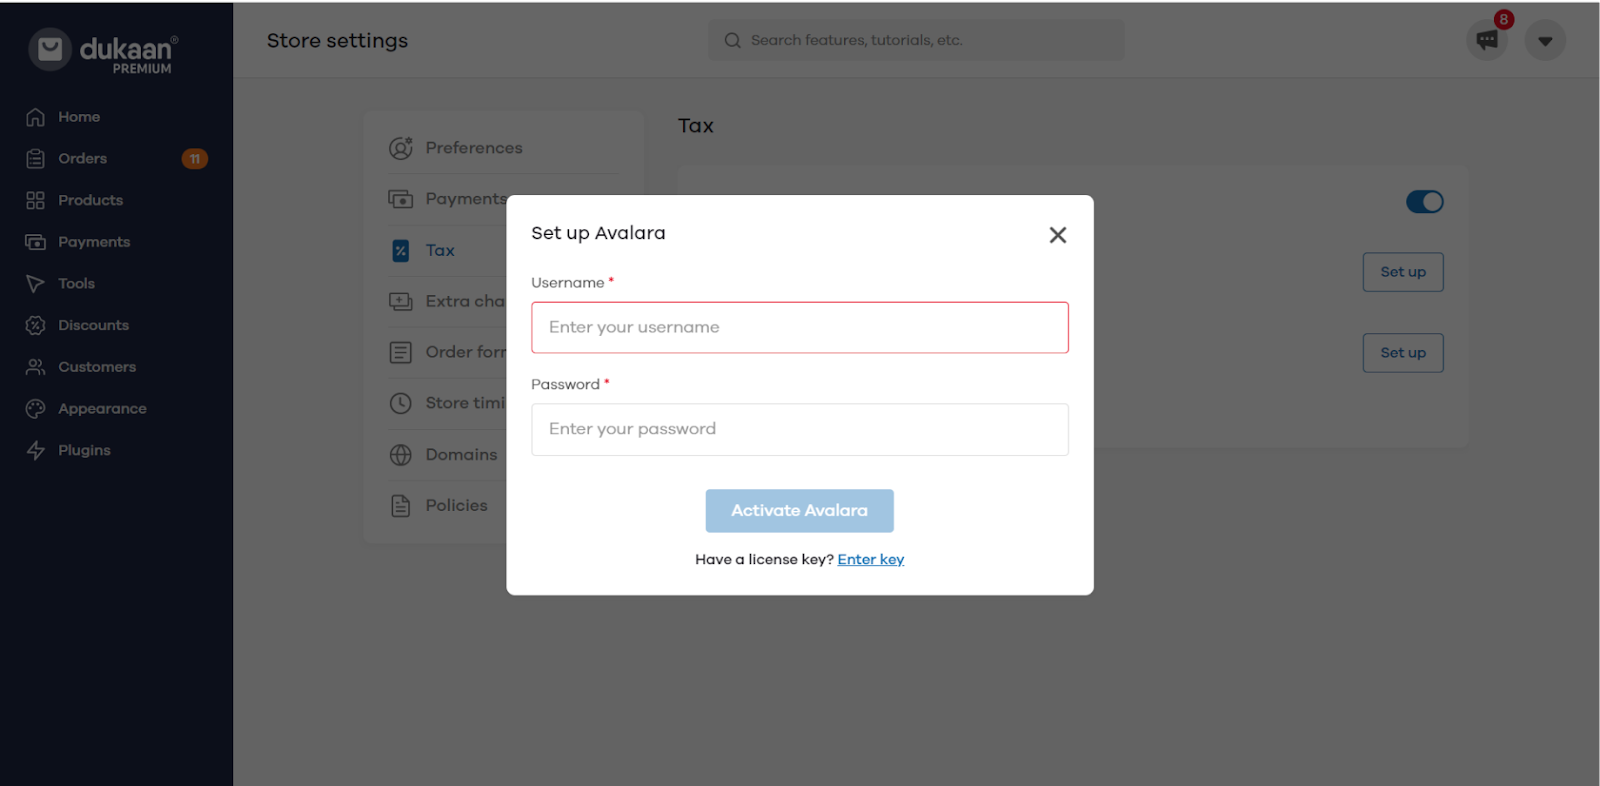Click the Store timings clock icon
The image size is (1600, 786).
point(401,403)
